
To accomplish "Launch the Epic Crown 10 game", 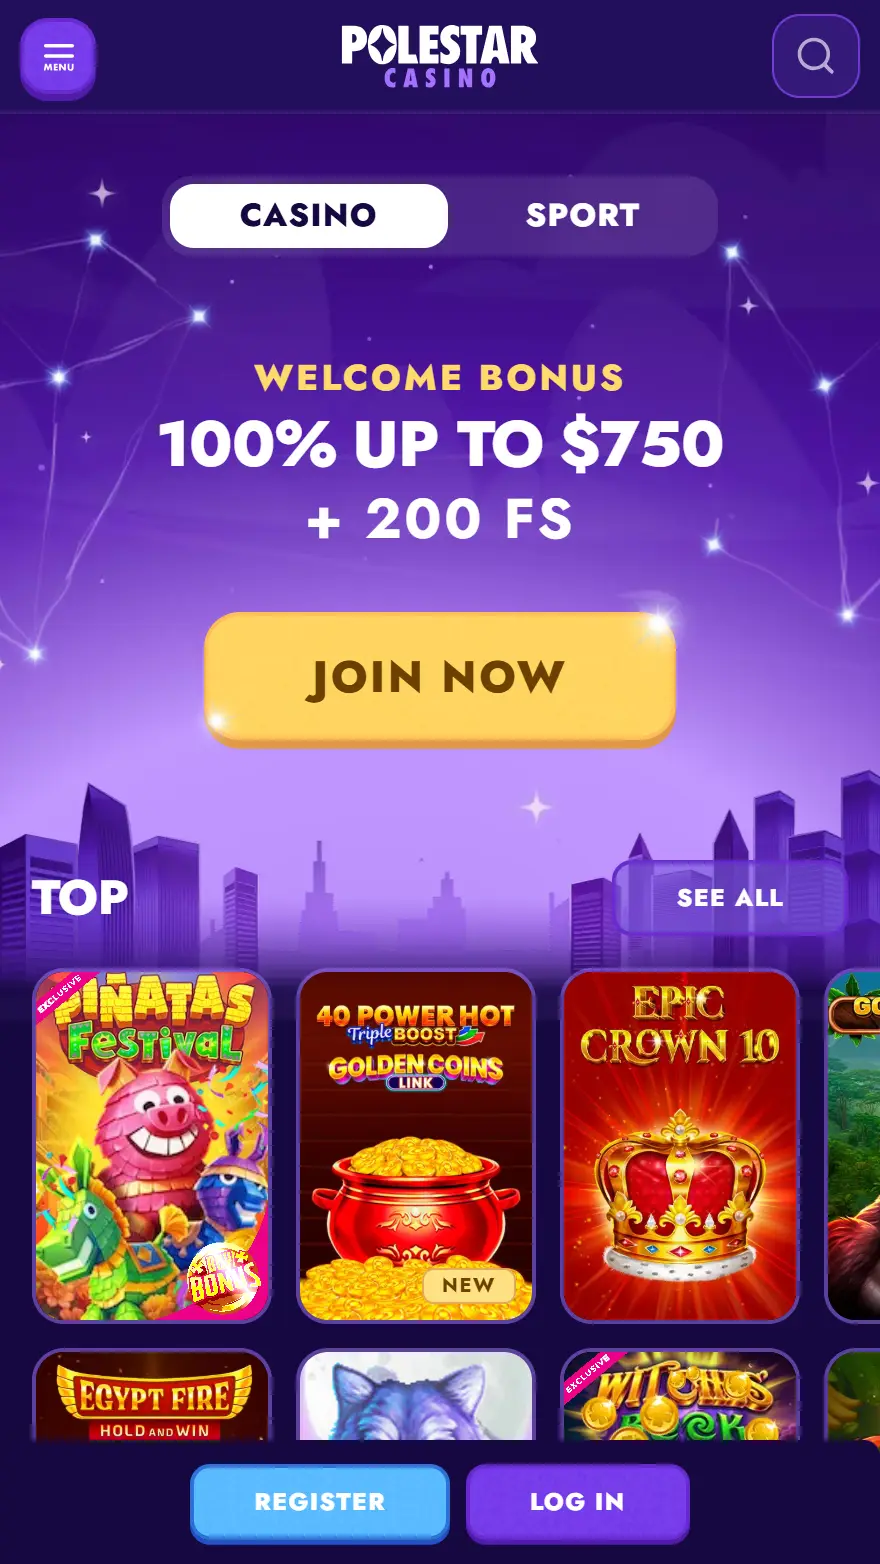I will point(680,1146).
